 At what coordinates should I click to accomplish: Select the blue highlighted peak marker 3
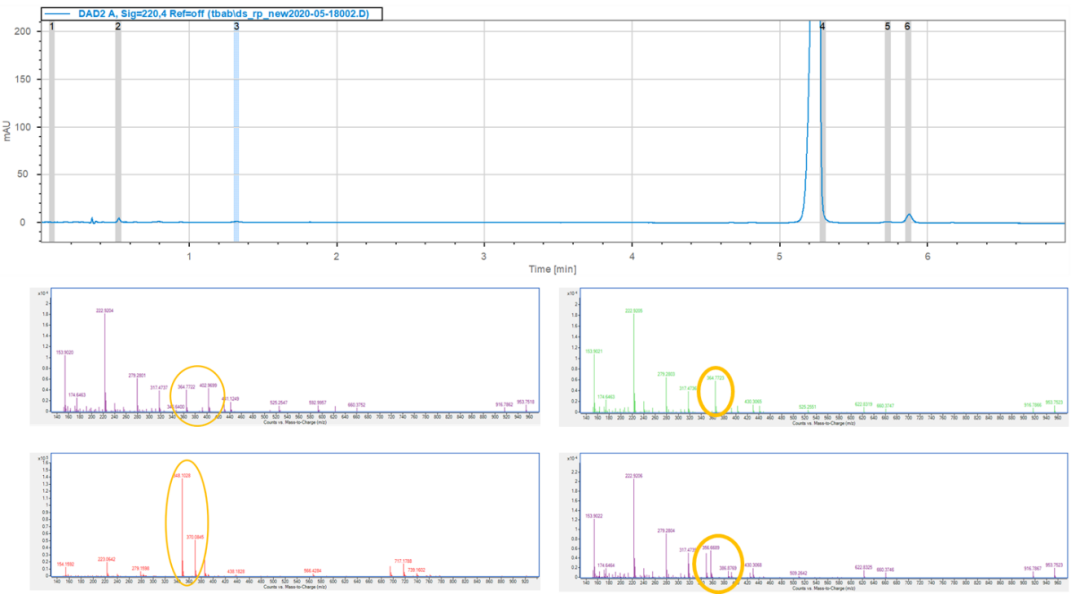236,131
